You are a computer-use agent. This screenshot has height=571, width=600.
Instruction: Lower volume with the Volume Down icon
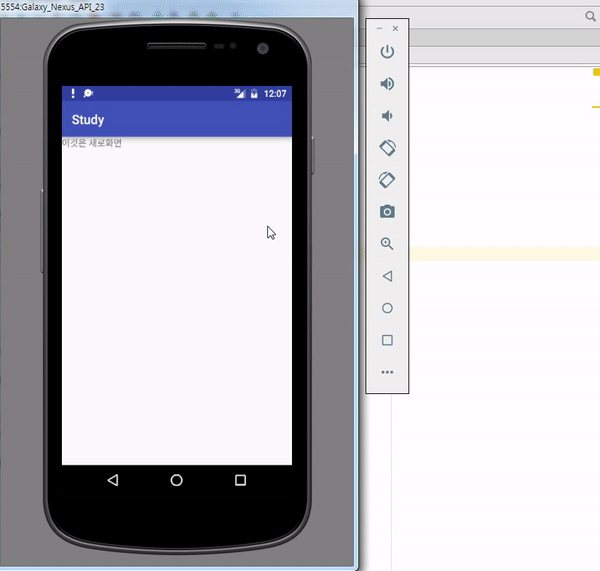pos(387,116)
